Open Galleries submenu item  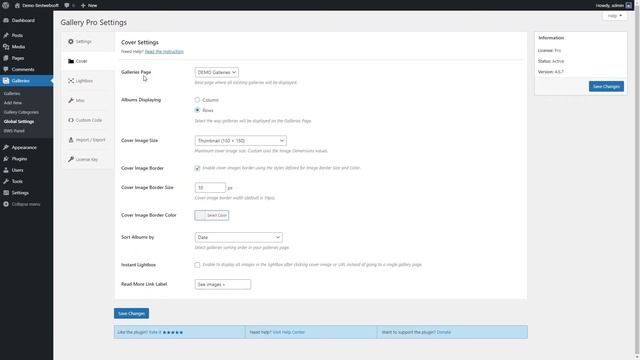point(12,93)
